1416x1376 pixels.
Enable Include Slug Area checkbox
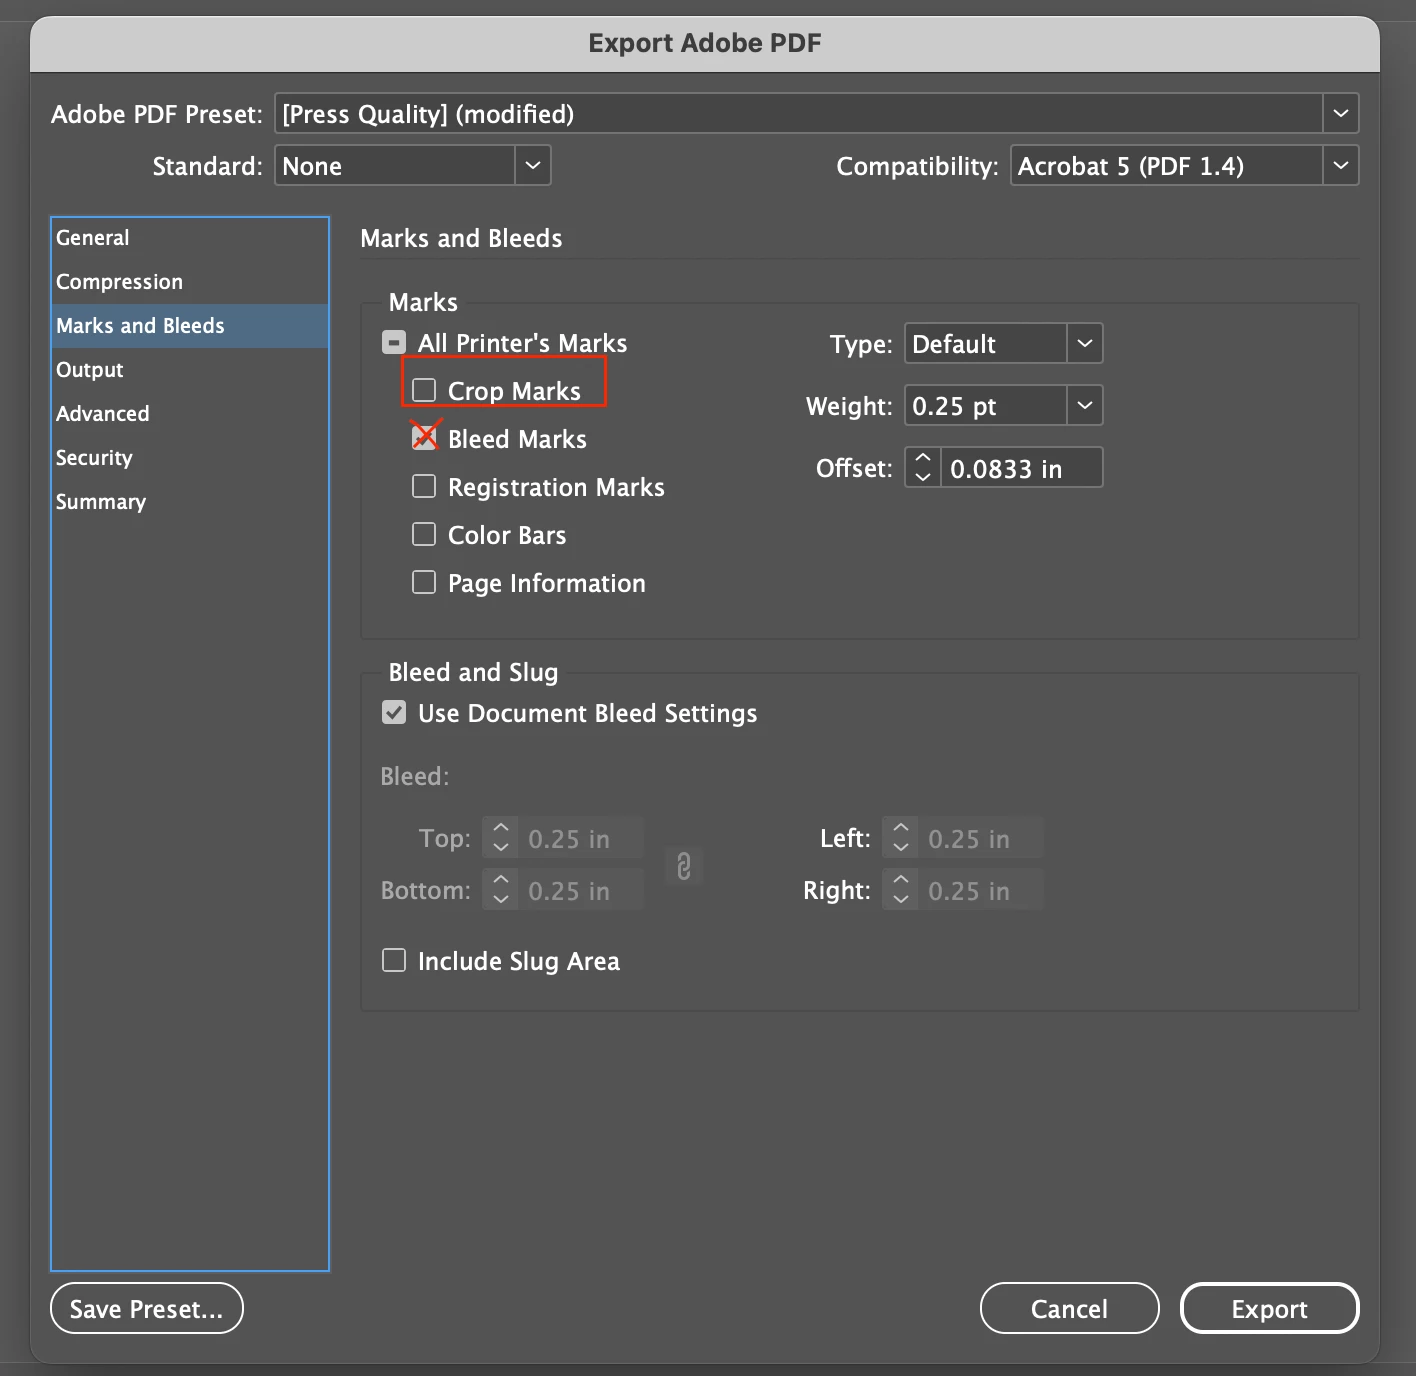coord(394,960)
